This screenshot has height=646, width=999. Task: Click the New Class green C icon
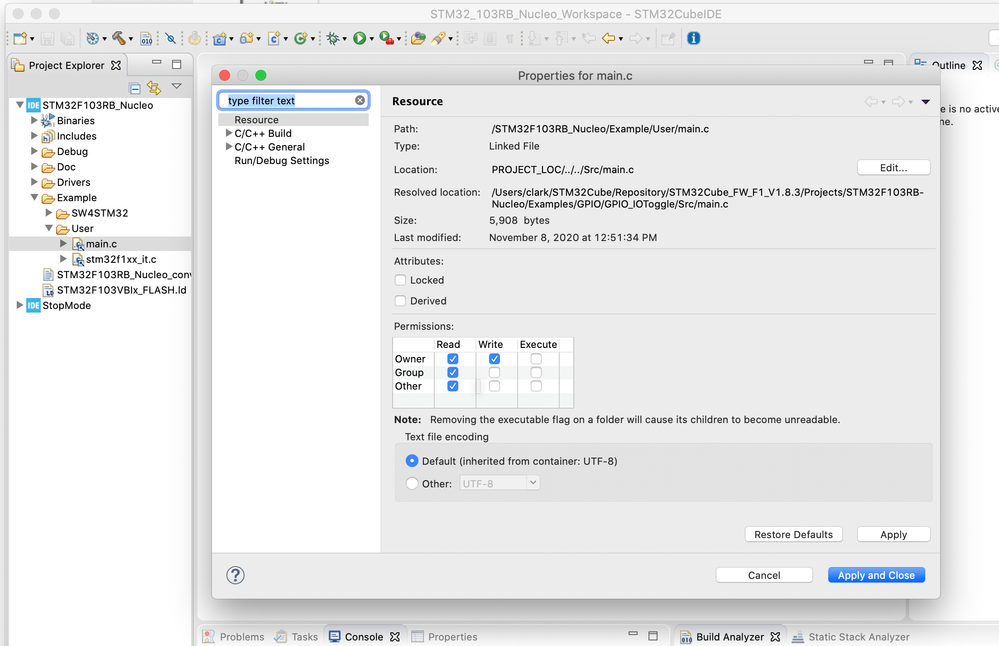[301, 38]
